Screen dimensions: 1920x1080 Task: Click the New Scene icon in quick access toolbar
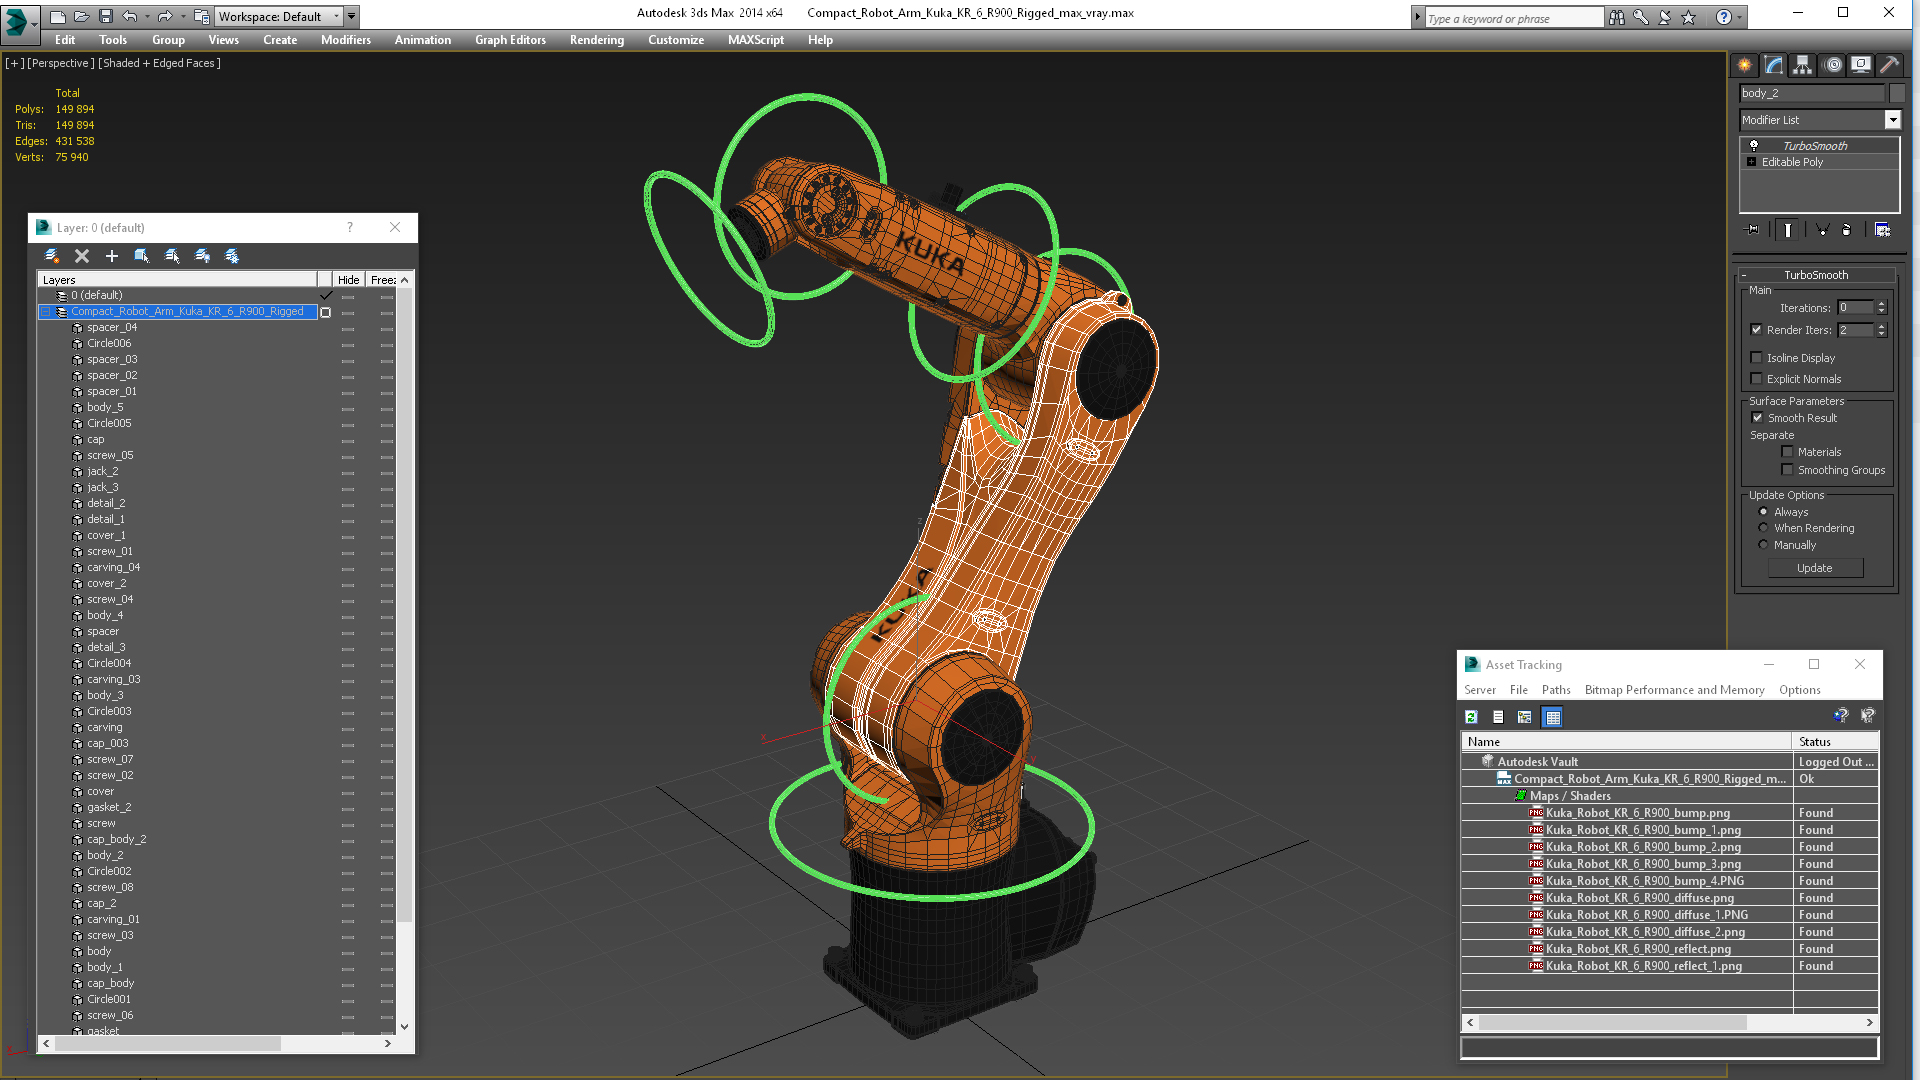pos(57,16)
